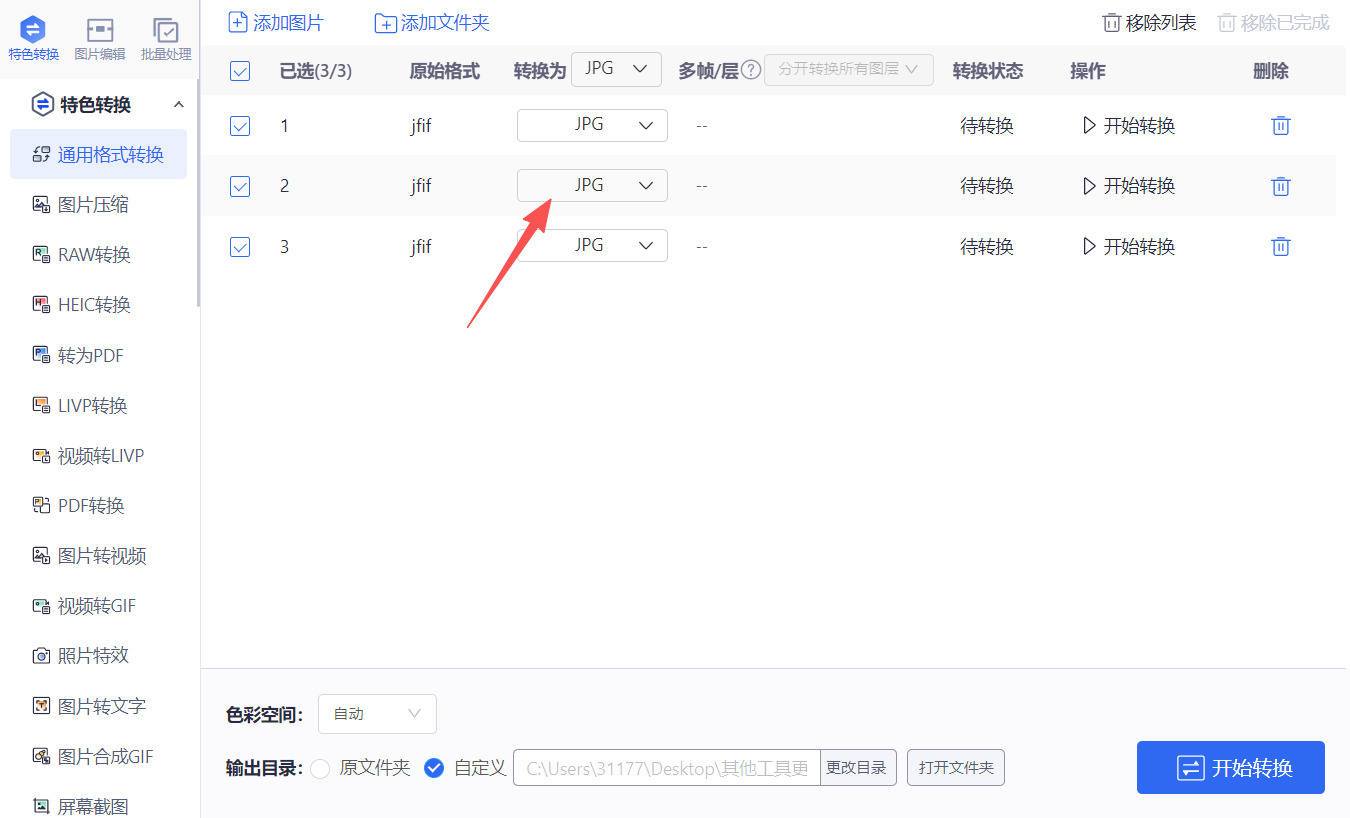The height and width of the screenshot is (818, 1350).
Task: Click the 添加图片 plus icon
Action: point(238,22)
